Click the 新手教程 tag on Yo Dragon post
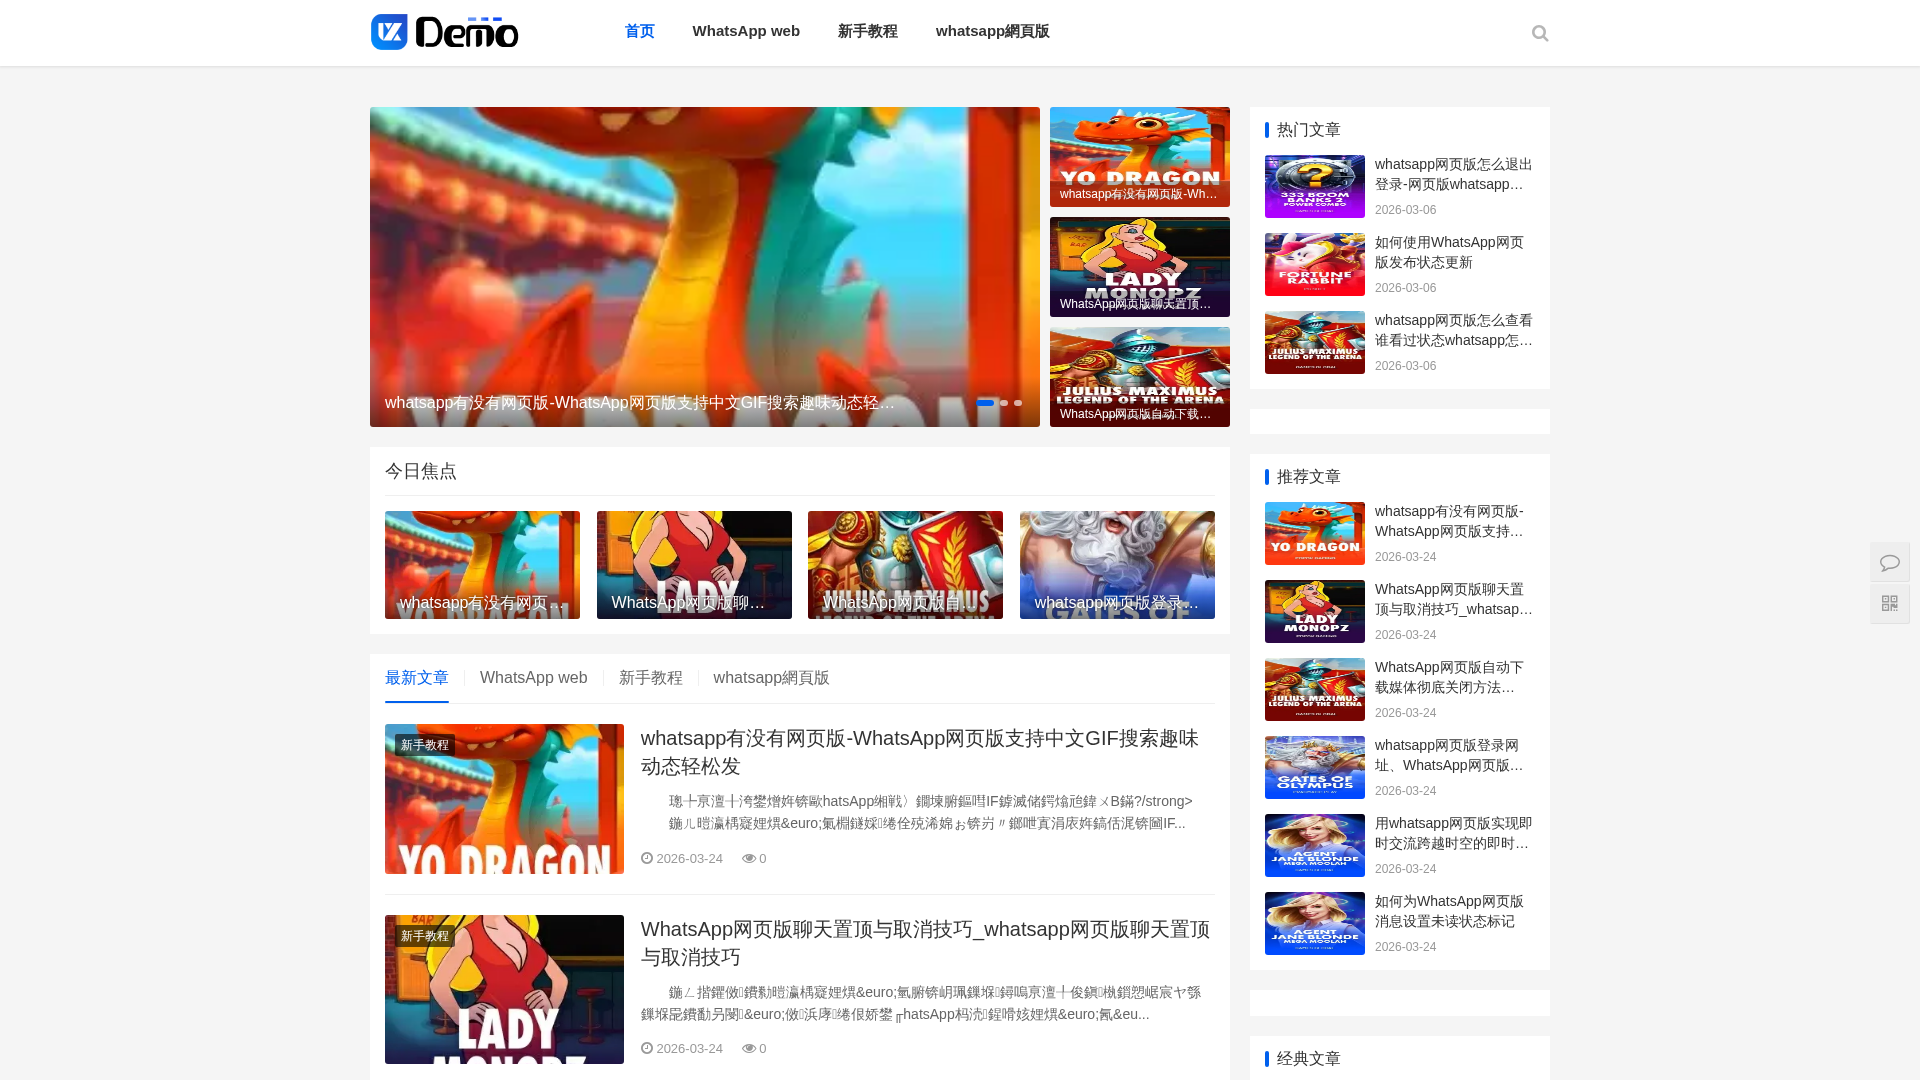 click(425, 745)
